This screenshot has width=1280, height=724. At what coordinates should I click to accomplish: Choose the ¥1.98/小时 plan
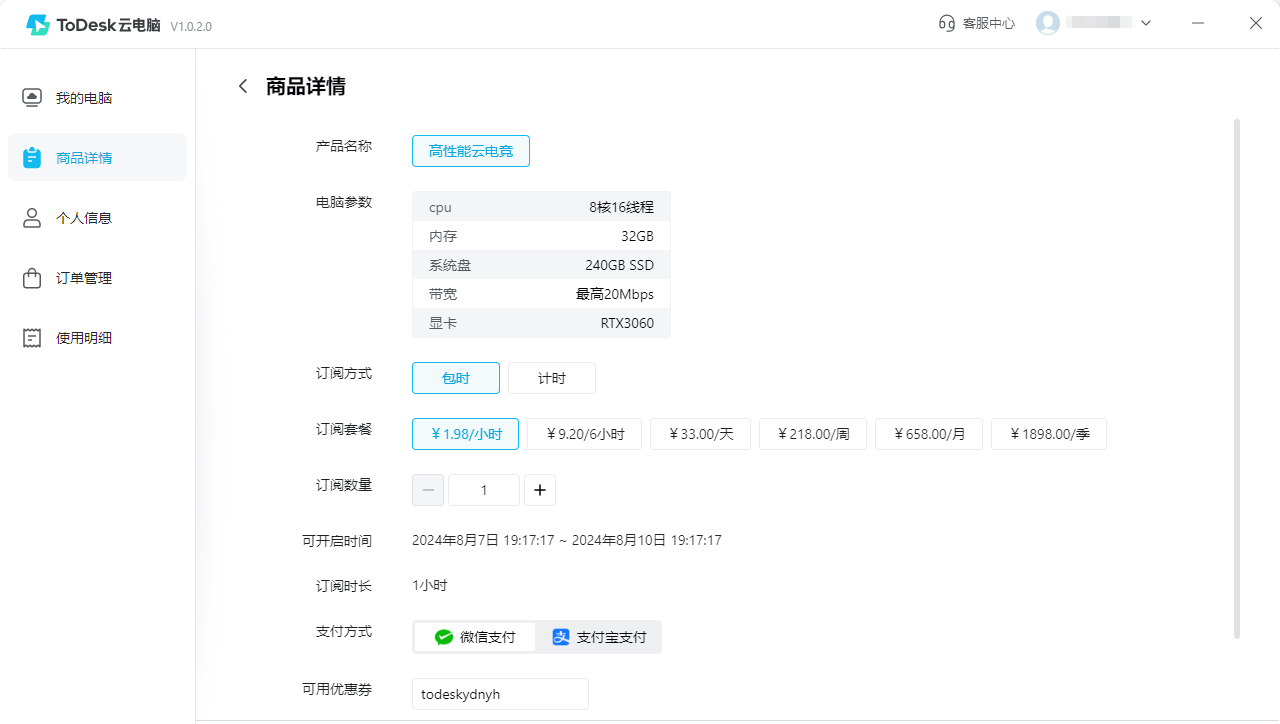coord(465,434)
